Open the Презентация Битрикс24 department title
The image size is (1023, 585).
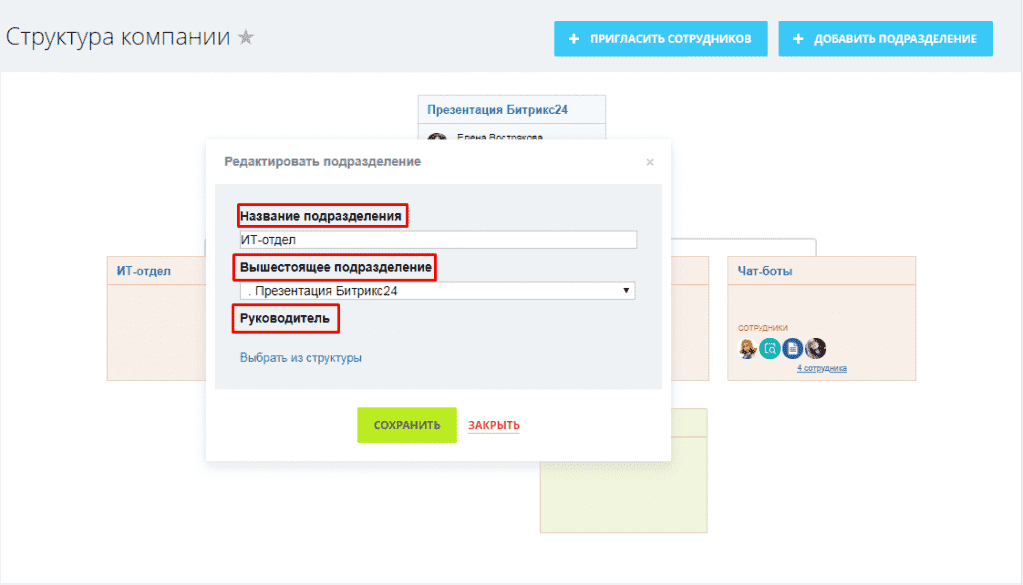[497, 109]
